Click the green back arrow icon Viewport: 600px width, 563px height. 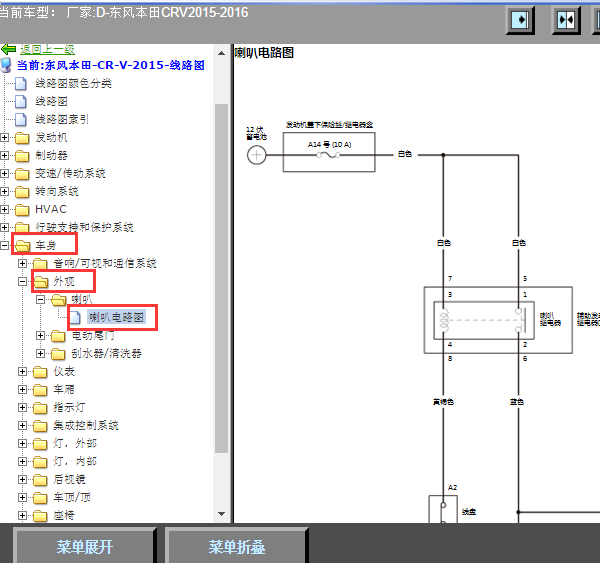[8, 49]
